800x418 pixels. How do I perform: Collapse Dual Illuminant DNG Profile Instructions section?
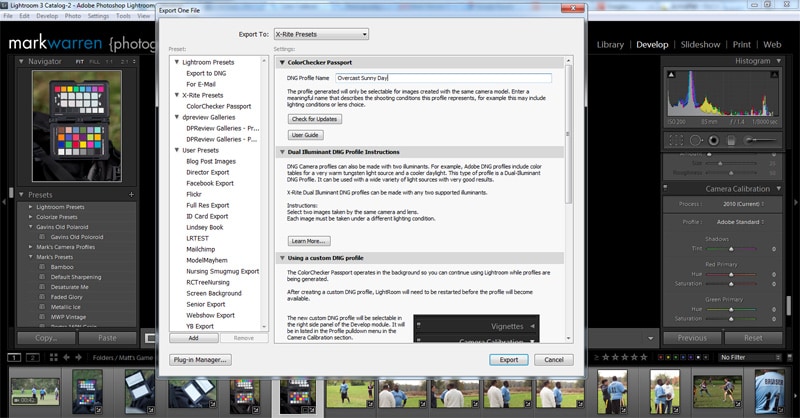click(x=282, y=152)
